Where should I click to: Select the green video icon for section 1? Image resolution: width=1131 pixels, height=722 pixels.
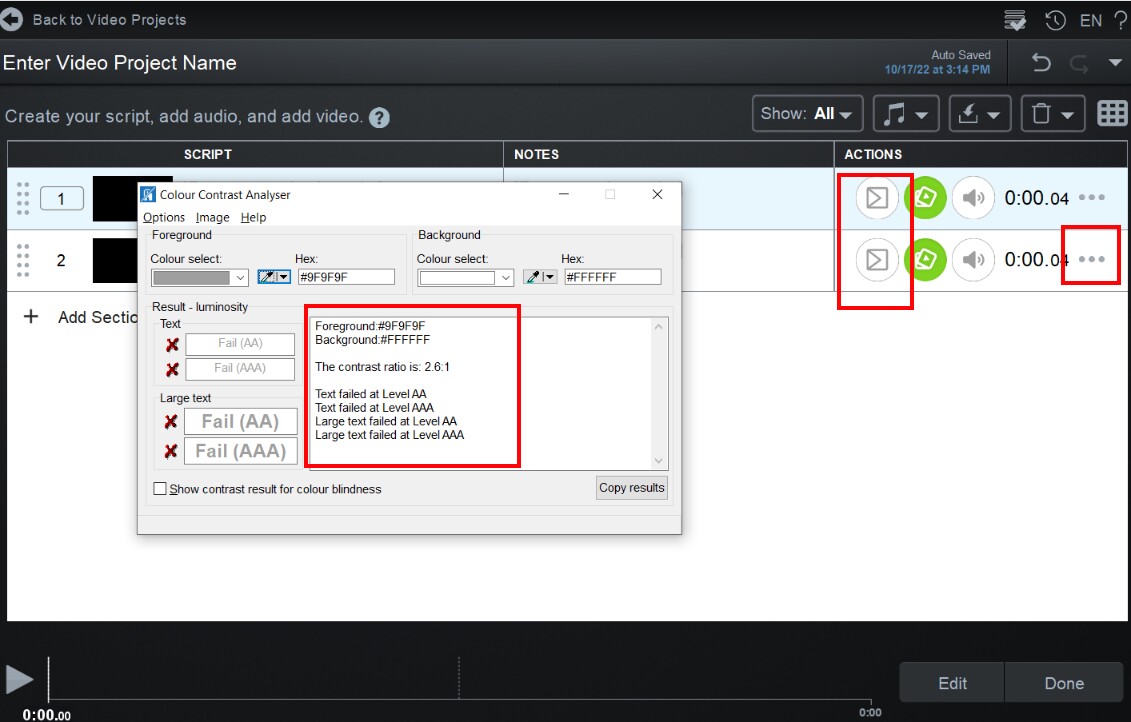(925, 198)
